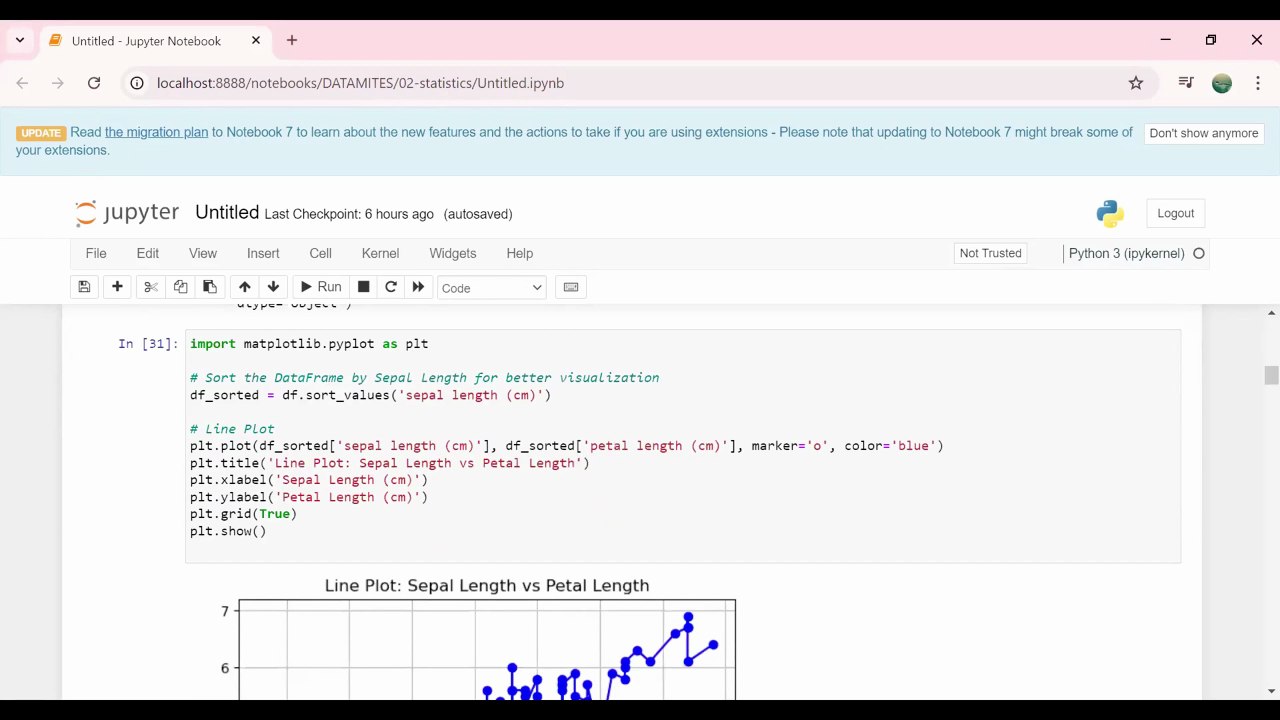This screenshot has height=720, width=1280.
Task: Cut selected cells with scissors icon
Action: (151, 287)
